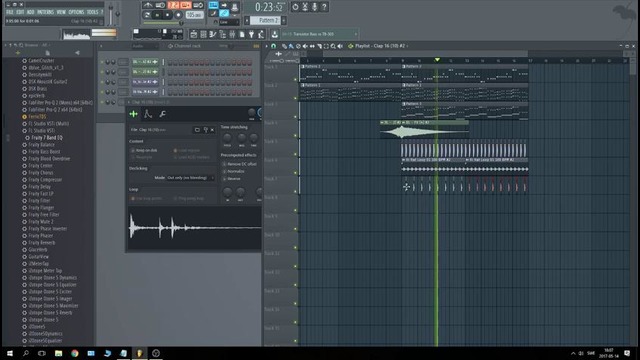Viewport: 640px width, 360px height.
Task: Click the undo history circular-arrow icon
Action: [x=295, y=7]
